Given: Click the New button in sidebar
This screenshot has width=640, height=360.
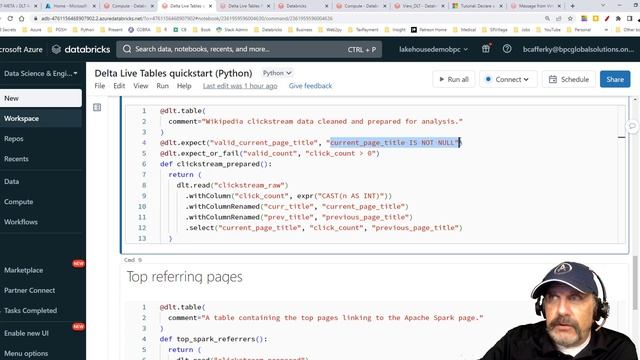Looking at the screenshot, I should (x=41, y=98).
